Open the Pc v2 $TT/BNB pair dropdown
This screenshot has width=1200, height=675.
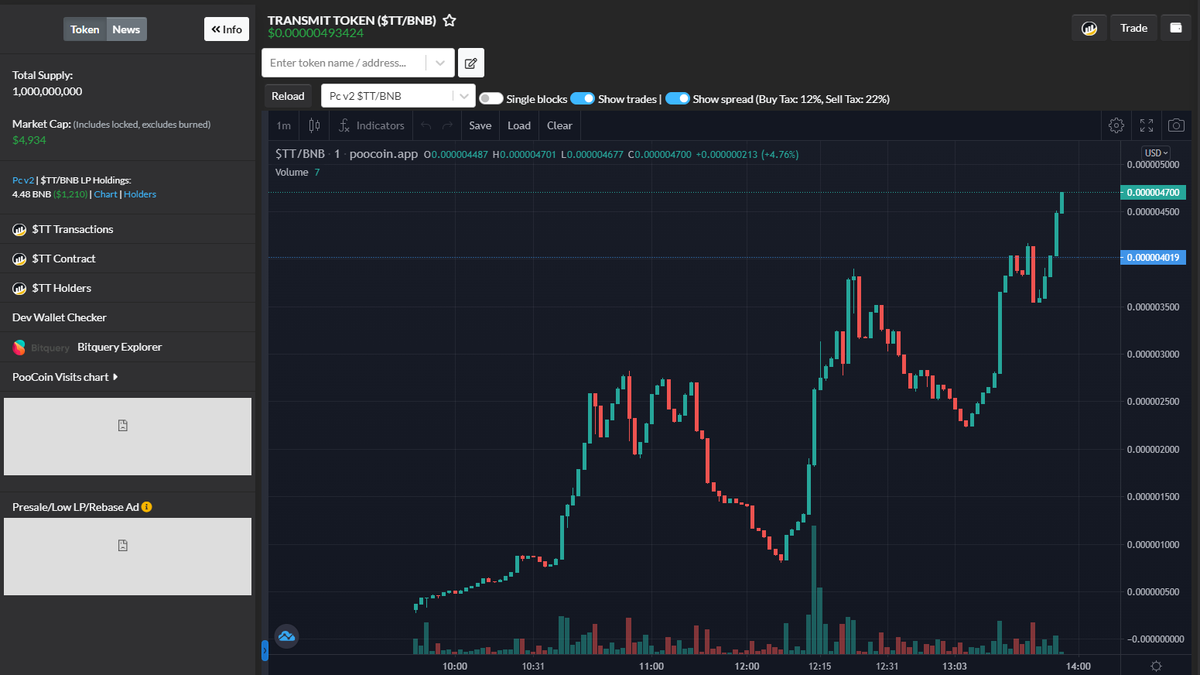coord(398,96)
